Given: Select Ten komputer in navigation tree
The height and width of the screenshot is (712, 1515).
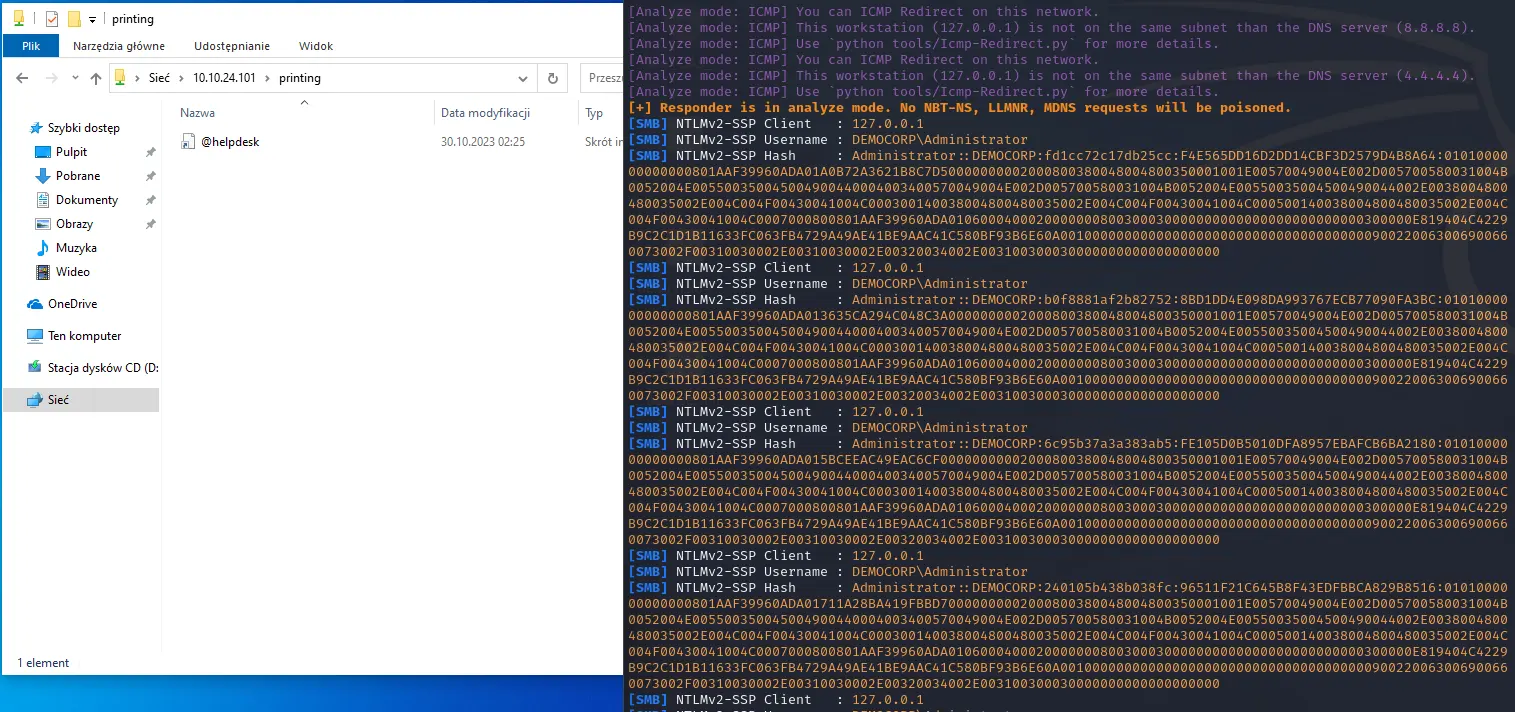Looking at the screenshot, I should [x=84, y=336].
